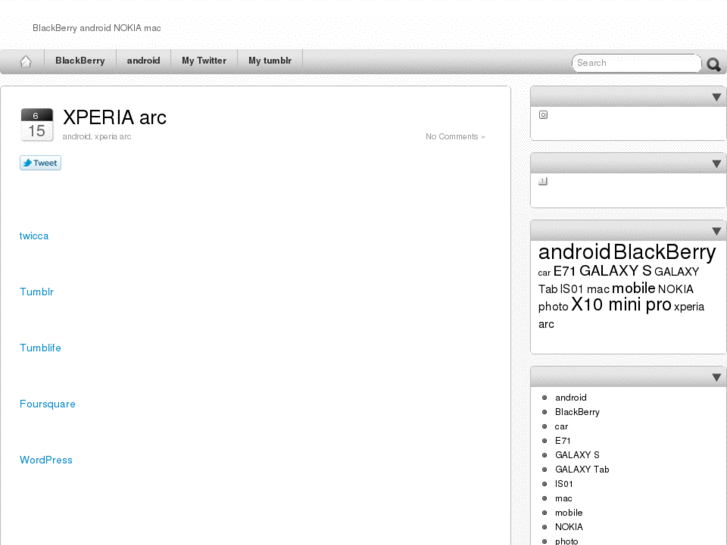Open the BlackBerry menu item
This screenshot has height=545, width=727.
click(80, 61)
